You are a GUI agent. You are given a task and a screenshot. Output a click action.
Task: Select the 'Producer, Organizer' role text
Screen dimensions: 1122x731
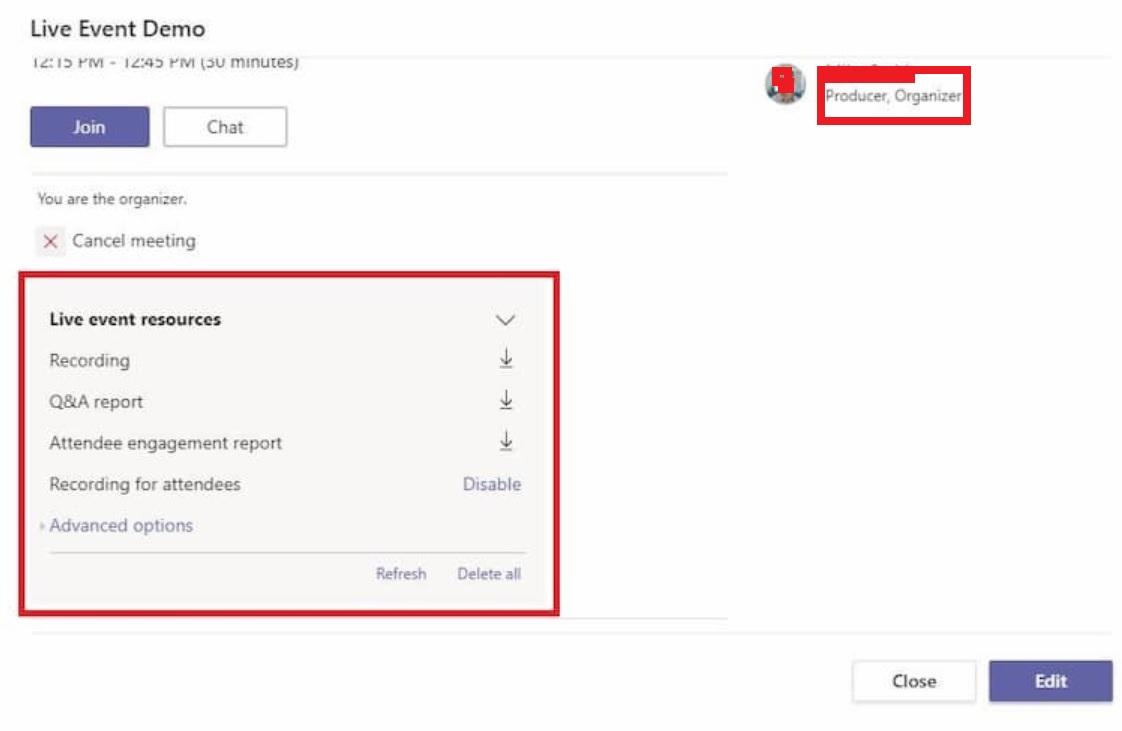click(x=893, y=96)
